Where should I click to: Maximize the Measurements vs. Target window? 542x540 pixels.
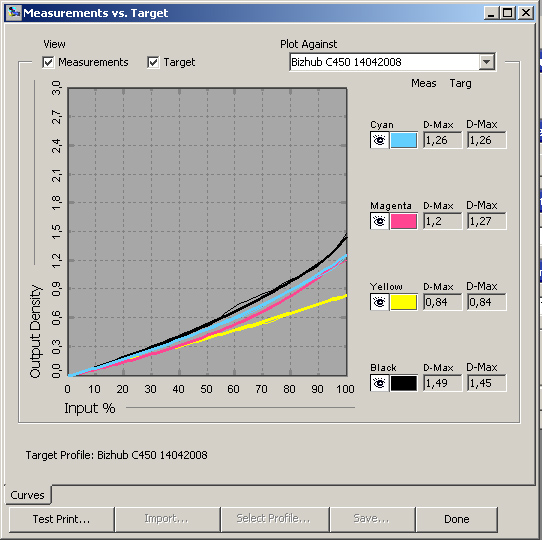508,13
